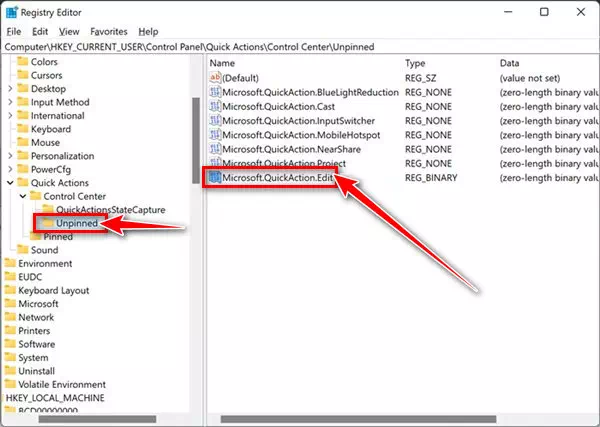Collapse the Control Center key
The height and width of the screenshot is (427, 600).
pyautogui.click(x=23, y=196)
